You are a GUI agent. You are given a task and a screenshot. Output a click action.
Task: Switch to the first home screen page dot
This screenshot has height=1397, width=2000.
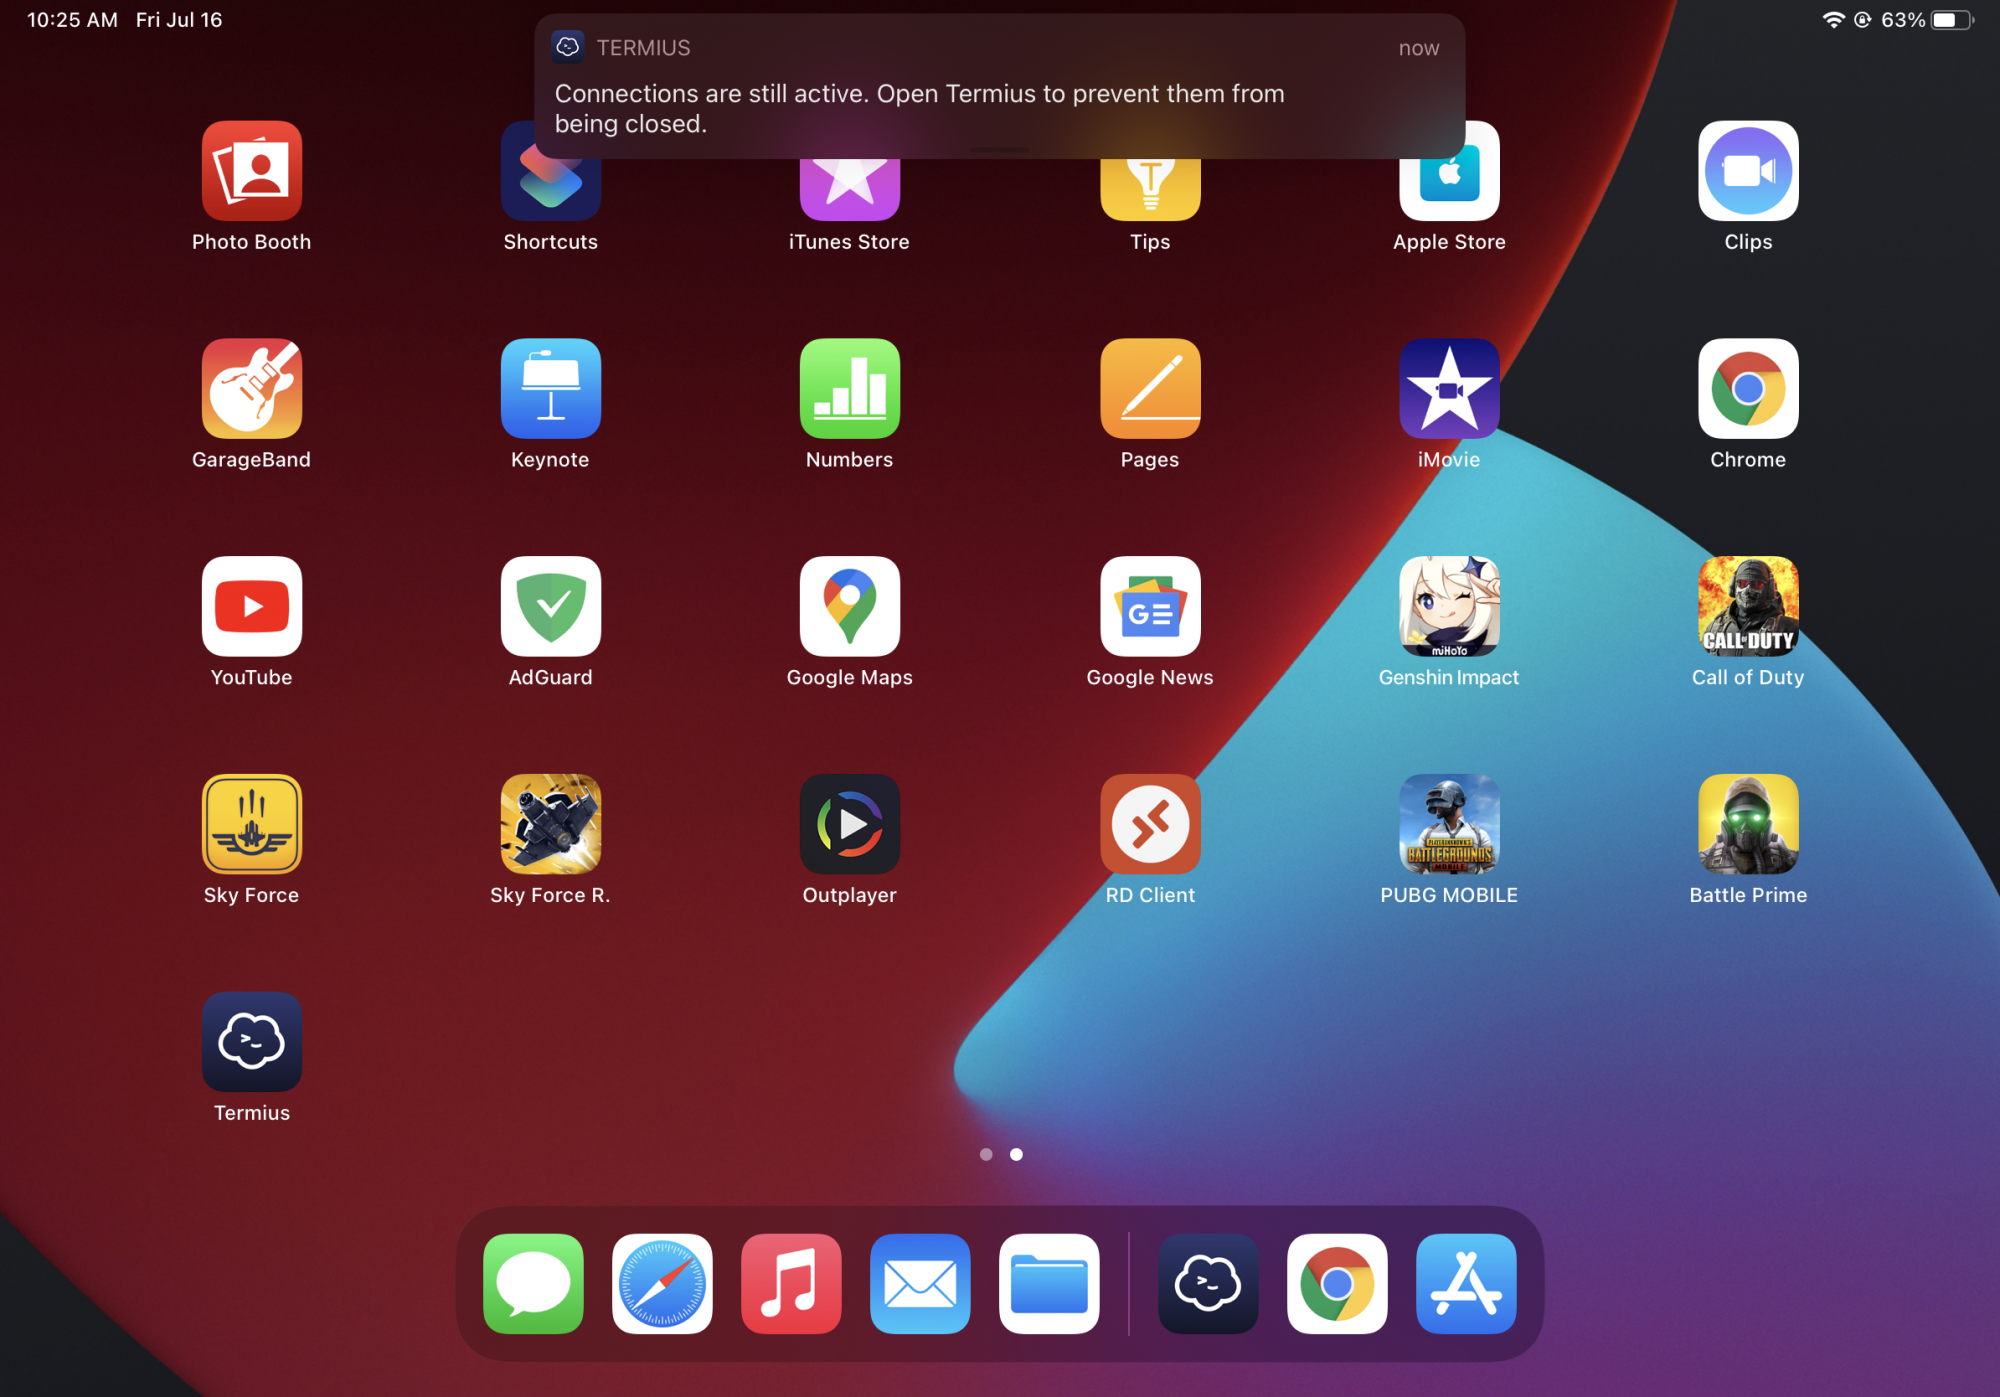tap(986, 1154)
